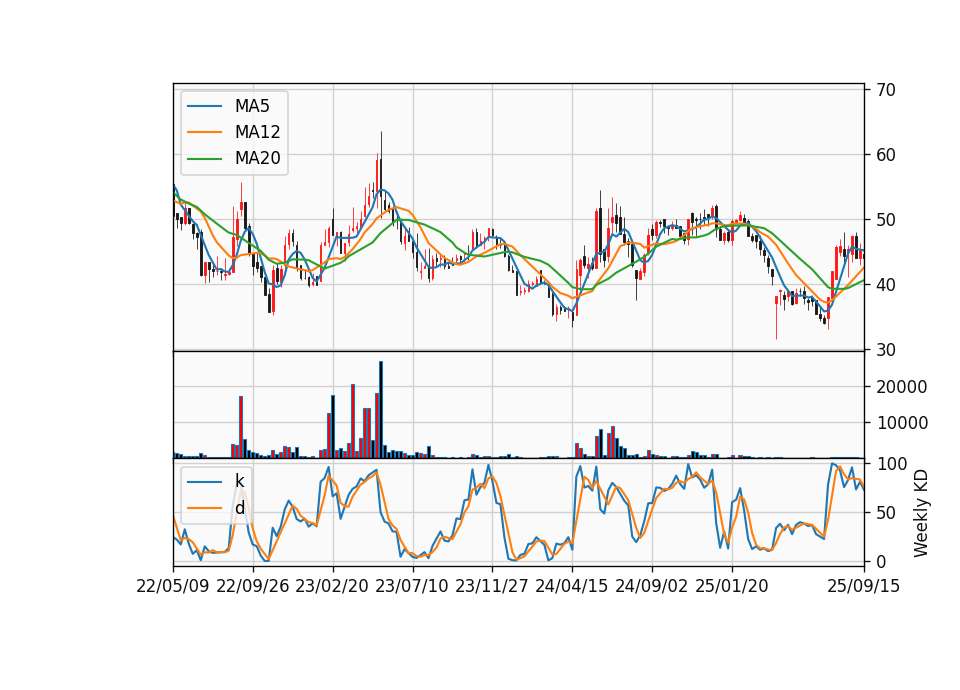Click the orange MA12 legend line sample

[x=204, y=132]
